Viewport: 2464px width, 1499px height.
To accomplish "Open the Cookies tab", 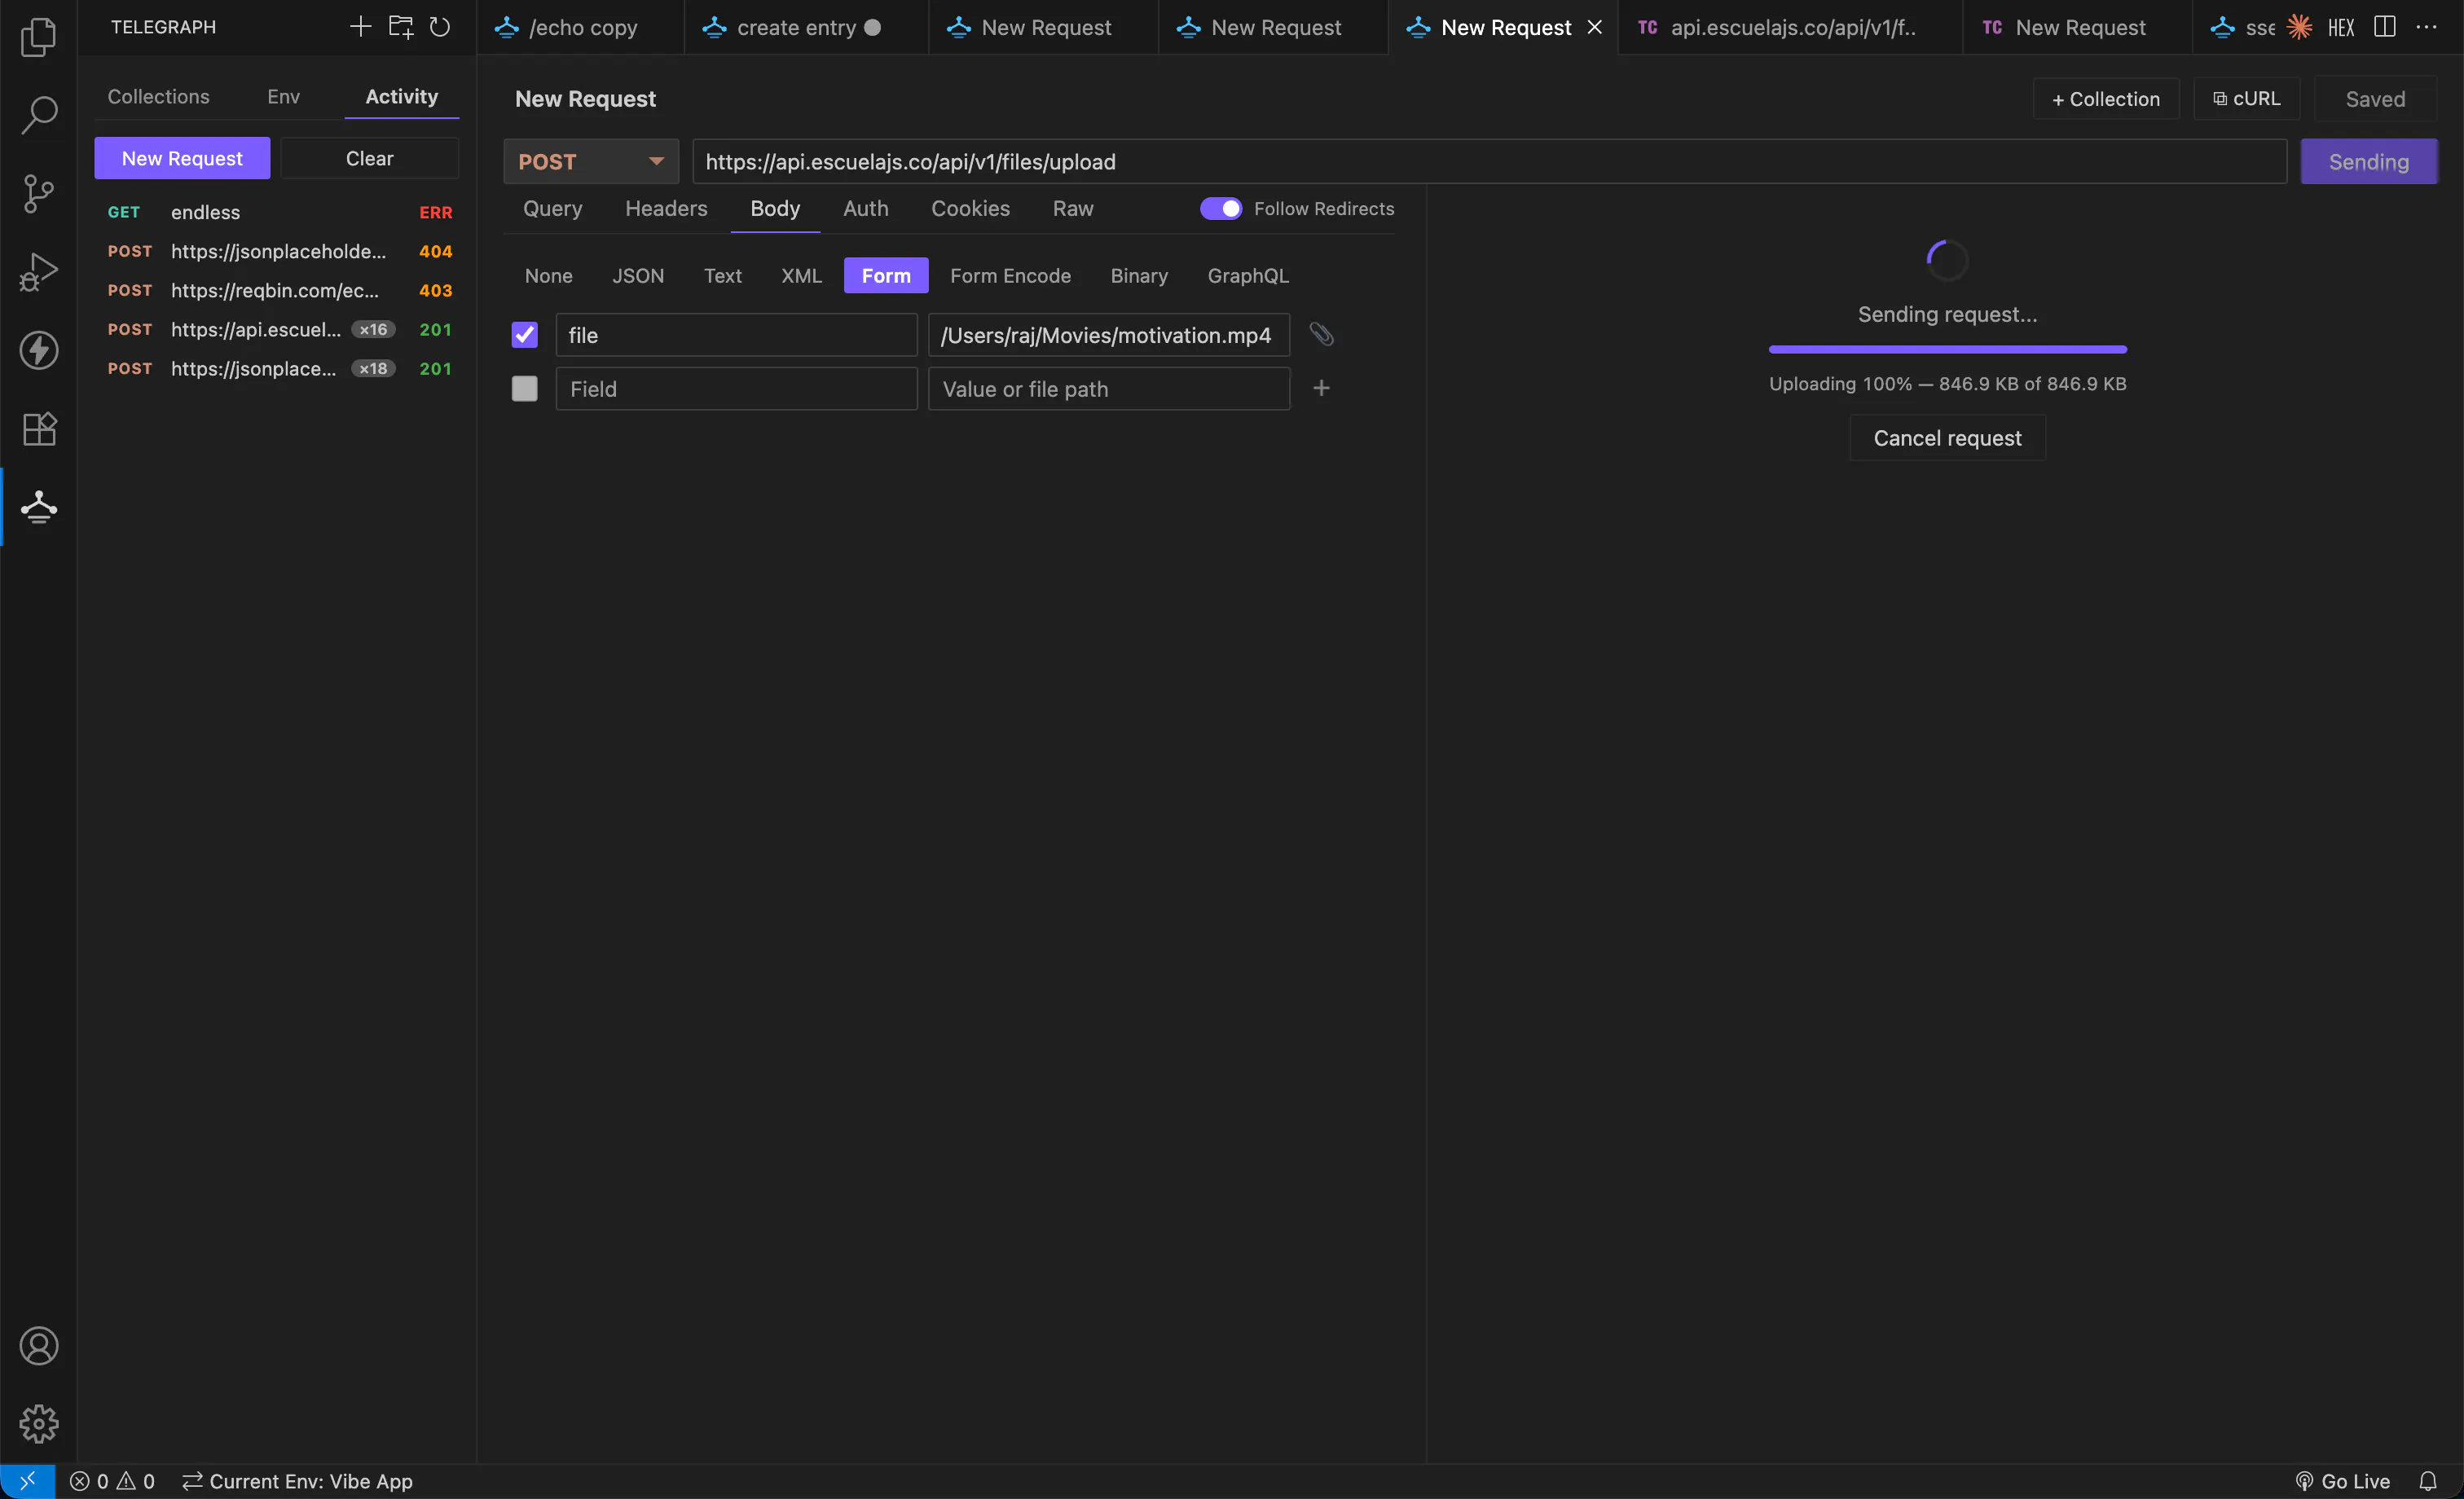I will [970, 208].
